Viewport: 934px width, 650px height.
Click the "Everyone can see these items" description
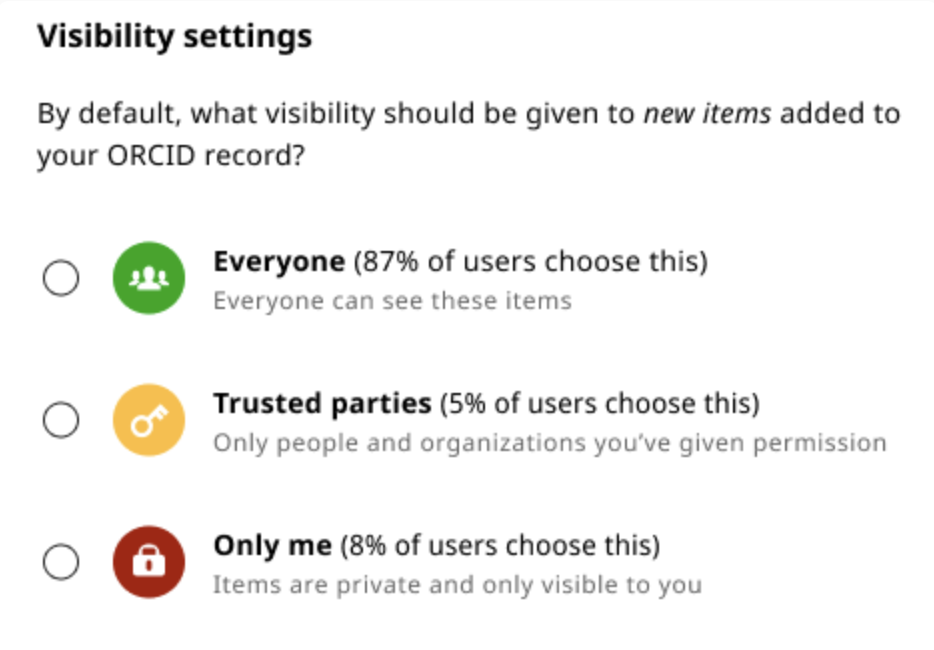[392, 300]
